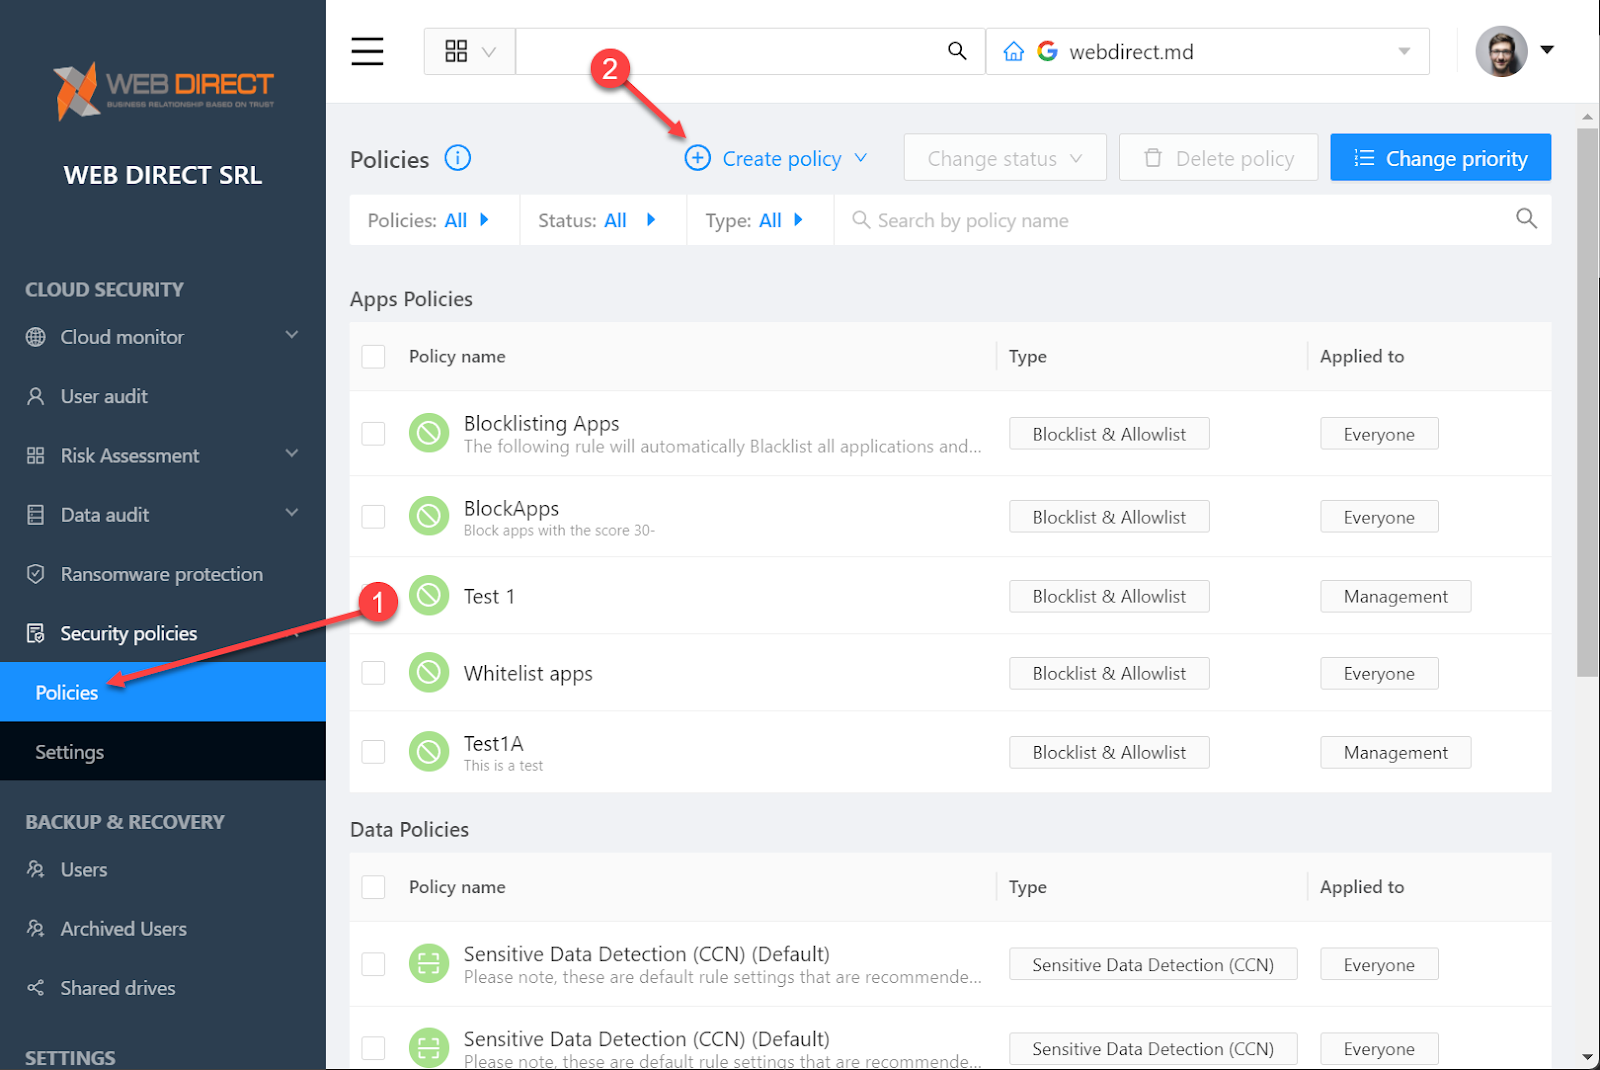This screenshot has width=1600, height=1070.
Task: Click the Policies info icon
Action: (x=457, y=158)
